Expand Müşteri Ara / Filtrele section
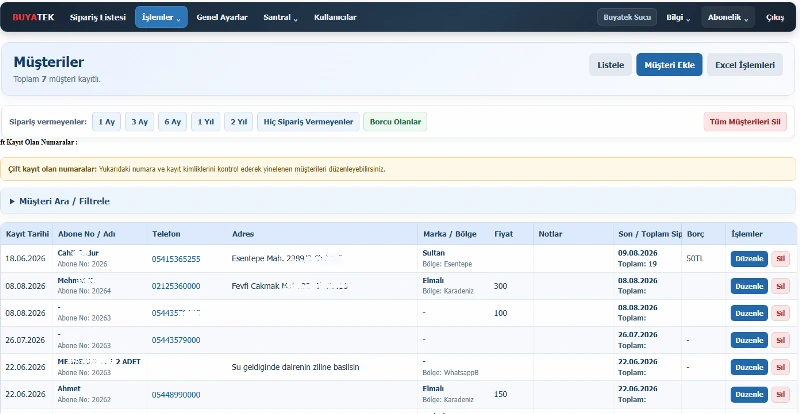This screenshot has width=800, height=414. pyautogui.click(x=398, y=201)
